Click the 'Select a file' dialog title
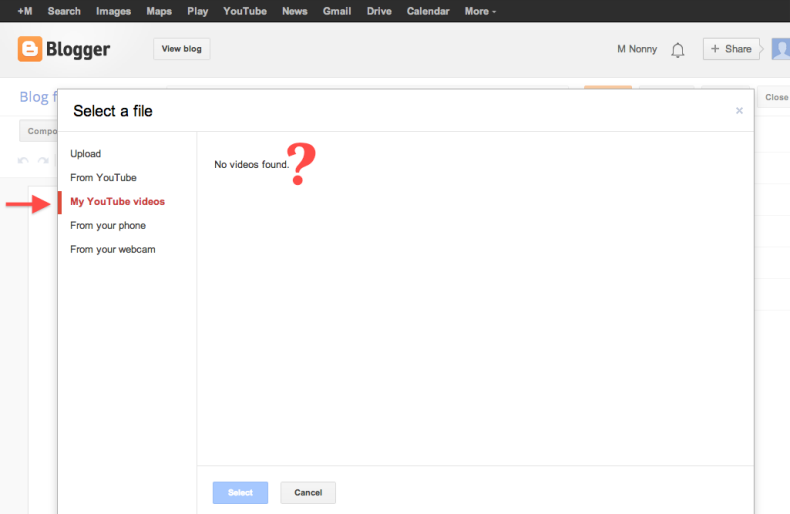This screenshot has height=514, width=790. tap(113, 111)
